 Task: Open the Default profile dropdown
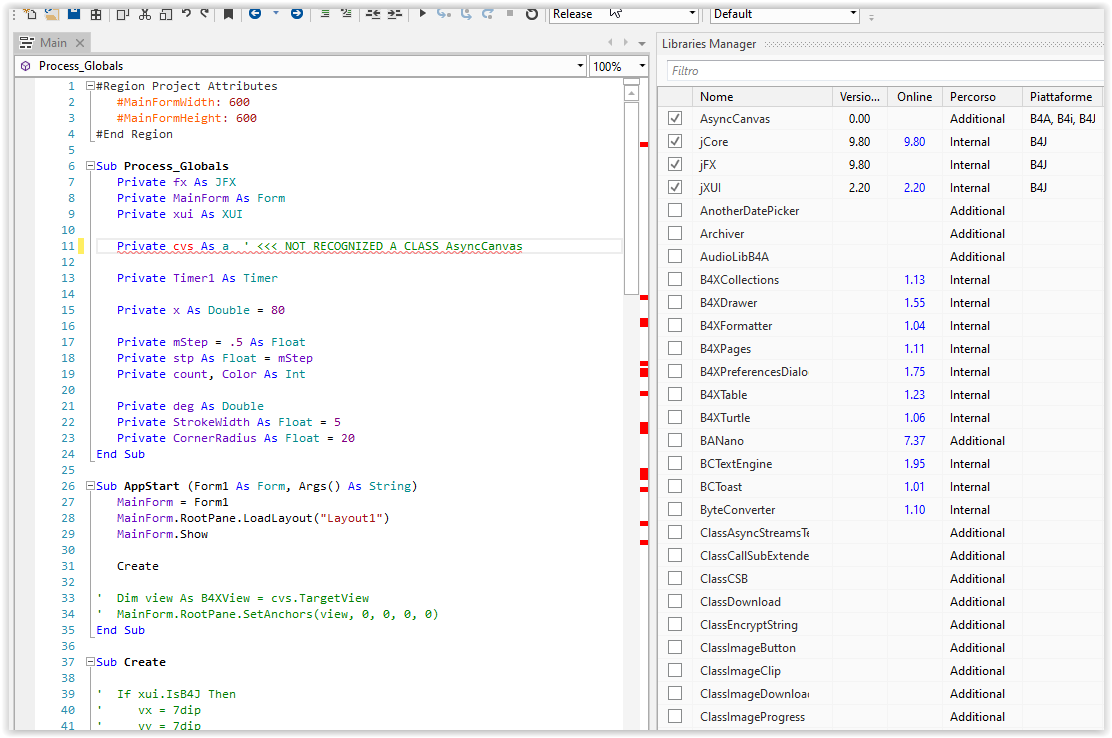coord(851,14)
